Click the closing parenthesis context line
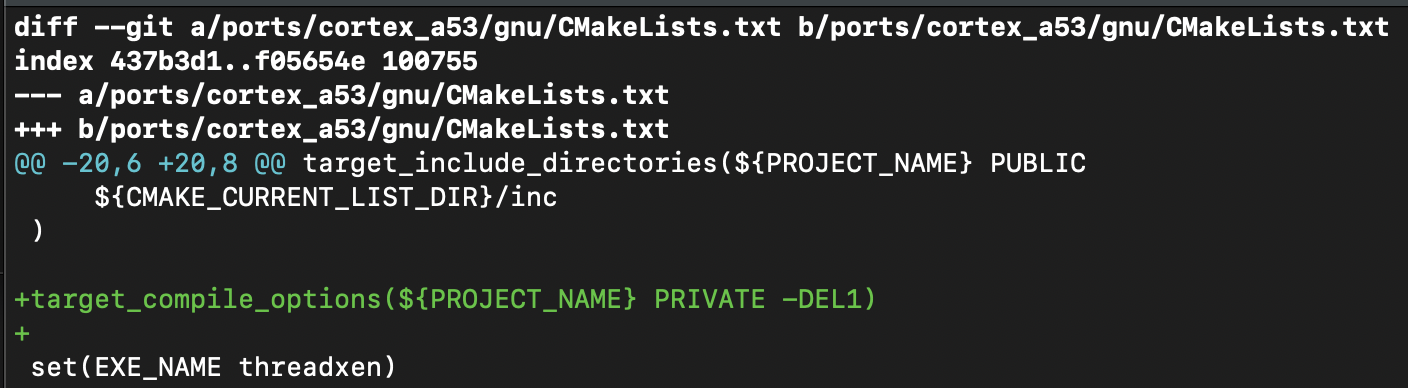1408x388 pixels. [37, 232]
